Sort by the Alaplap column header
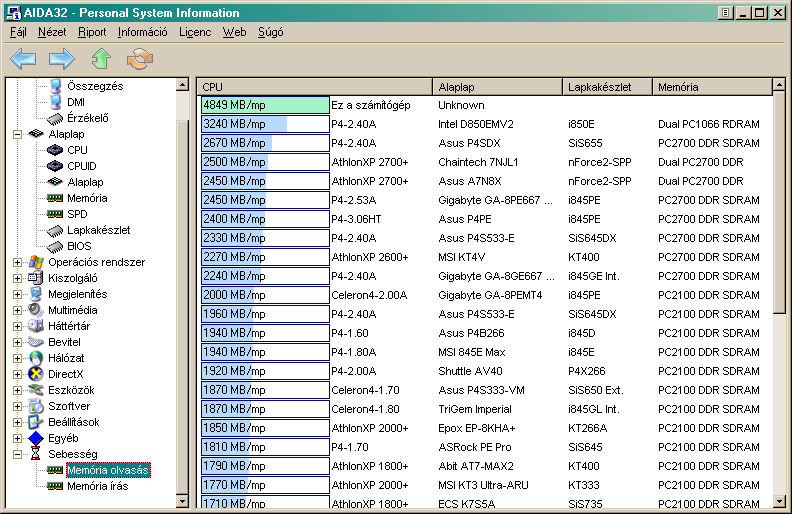Screen dimensions: 792x514 (x=498, y=87)
